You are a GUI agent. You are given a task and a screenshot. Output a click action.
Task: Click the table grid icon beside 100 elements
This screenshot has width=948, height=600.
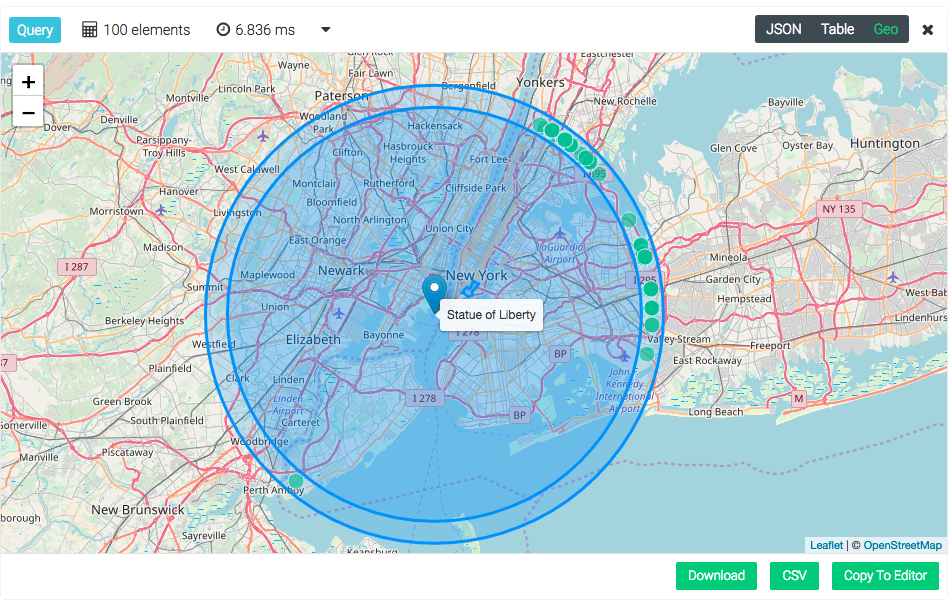[90, 30]
